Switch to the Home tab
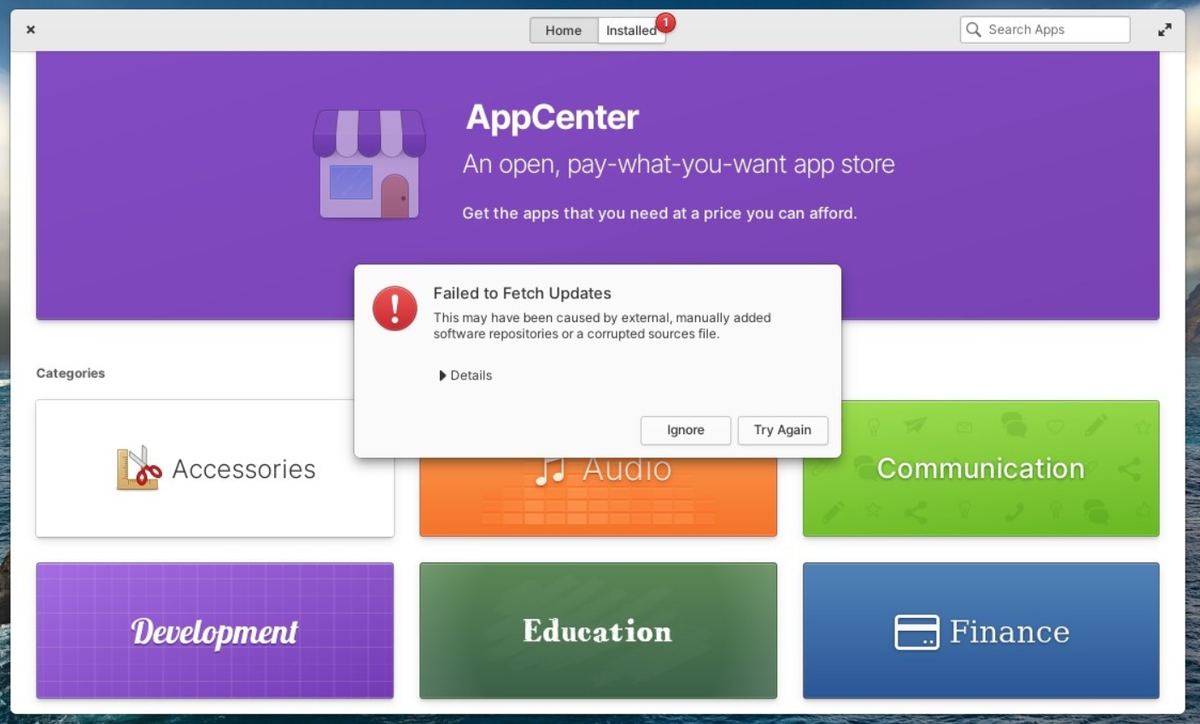Viewport: 1200px width, 724px height. (563, 30)
